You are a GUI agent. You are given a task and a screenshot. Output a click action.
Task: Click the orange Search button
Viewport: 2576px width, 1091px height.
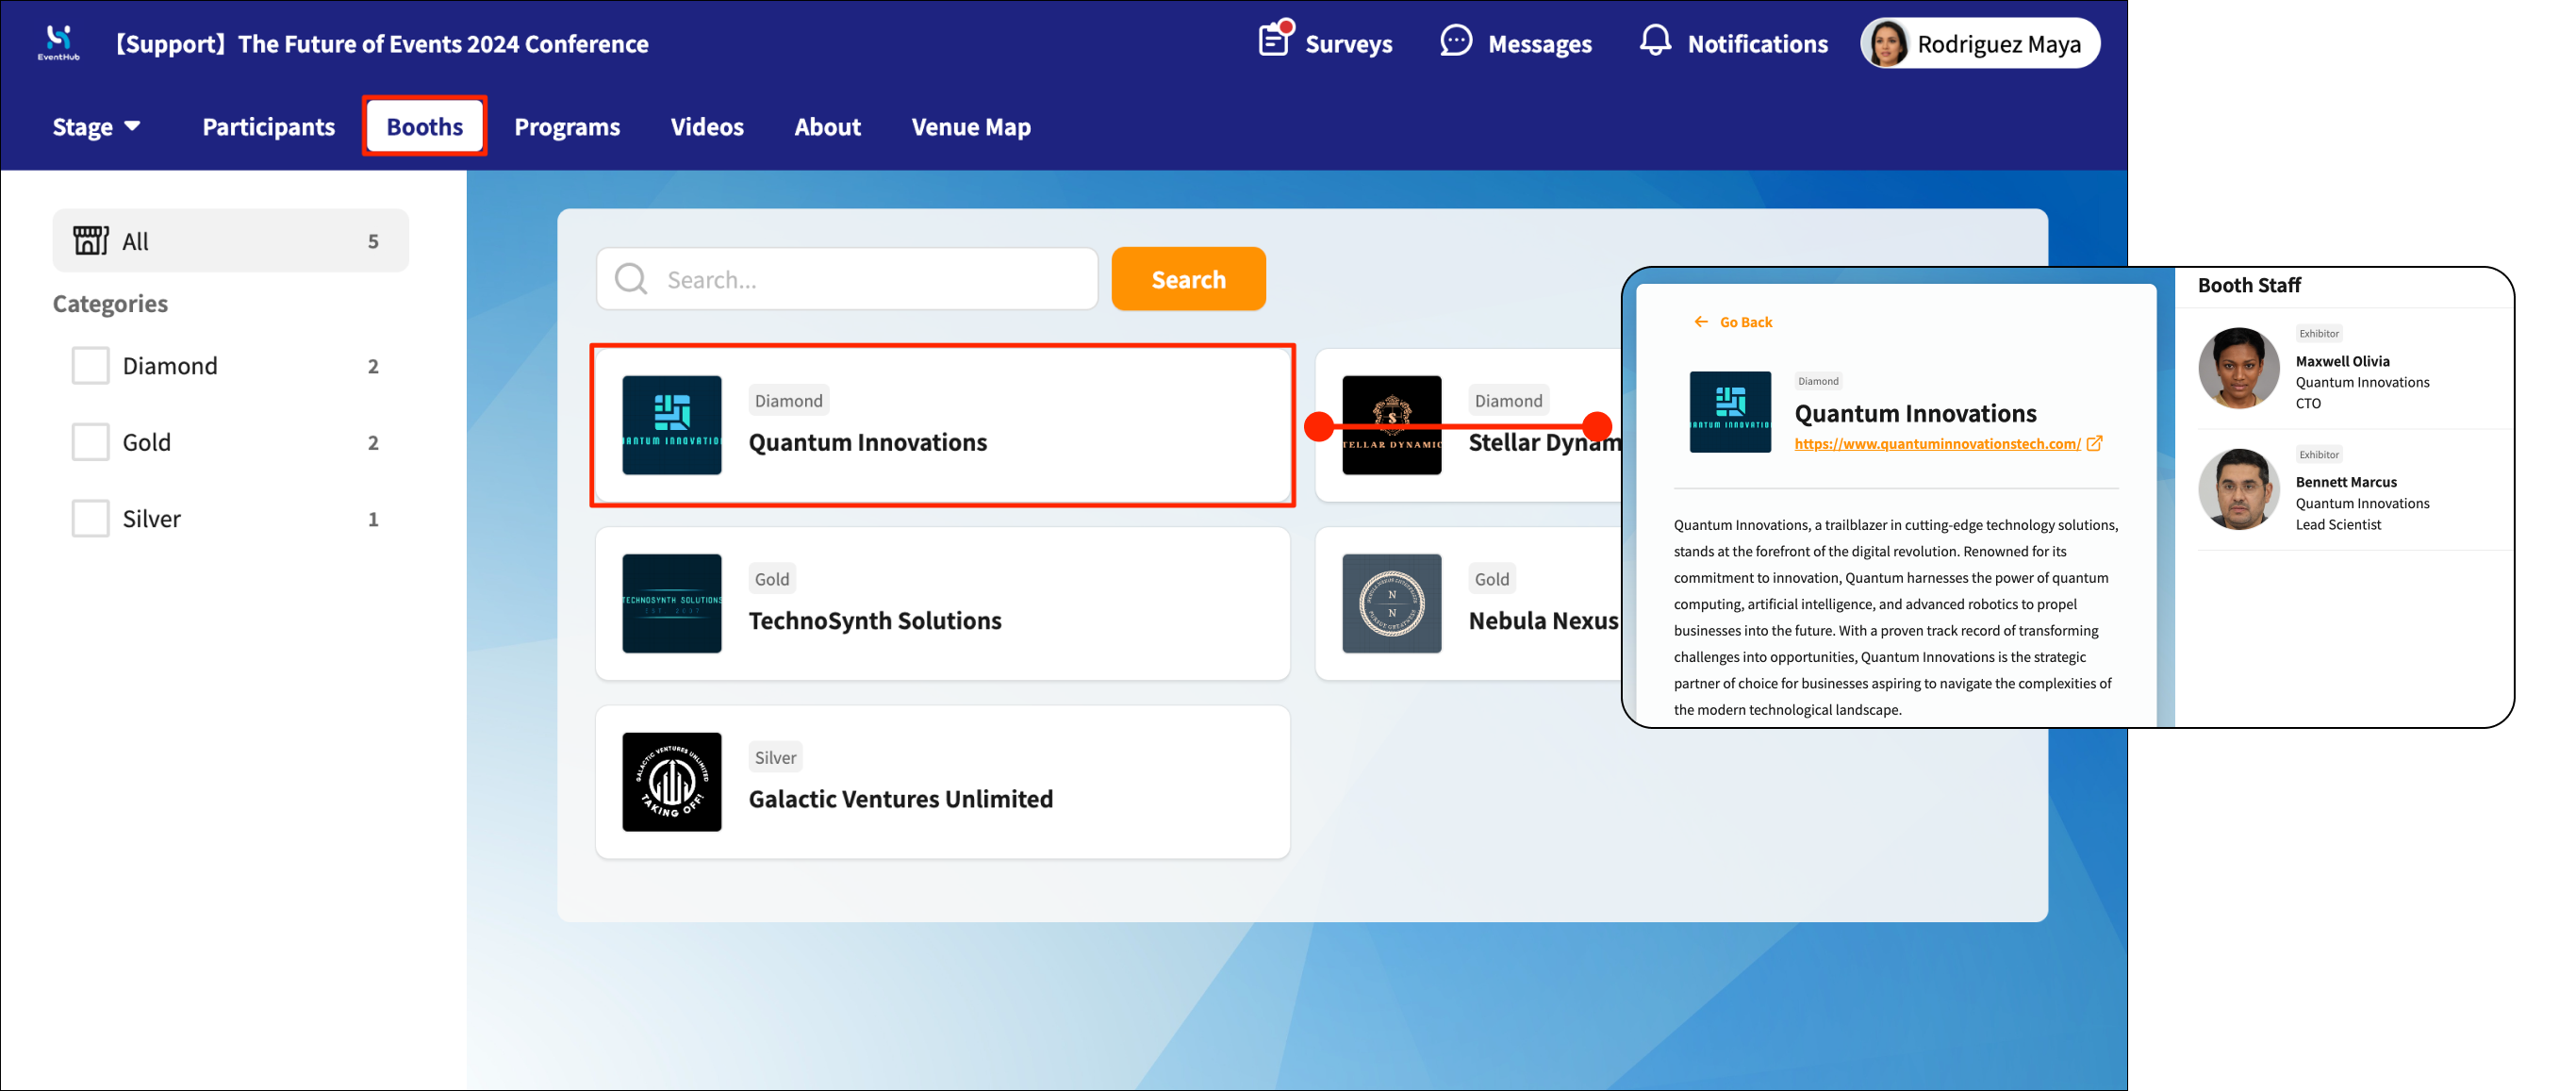click(x=1188, y=279)
